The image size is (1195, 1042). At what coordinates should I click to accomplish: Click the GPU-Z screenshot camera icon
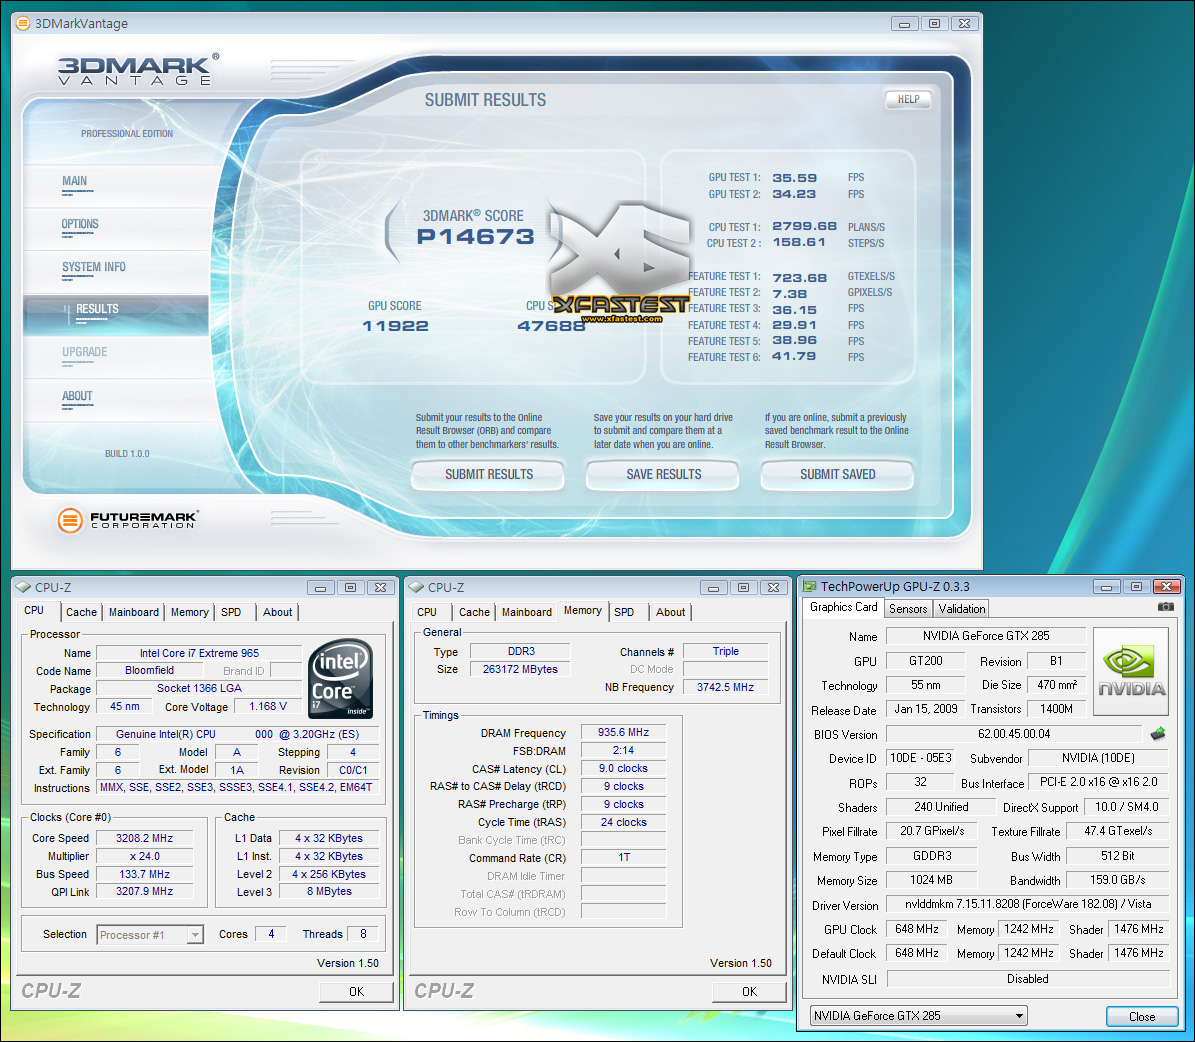[x=1165, y=607]
